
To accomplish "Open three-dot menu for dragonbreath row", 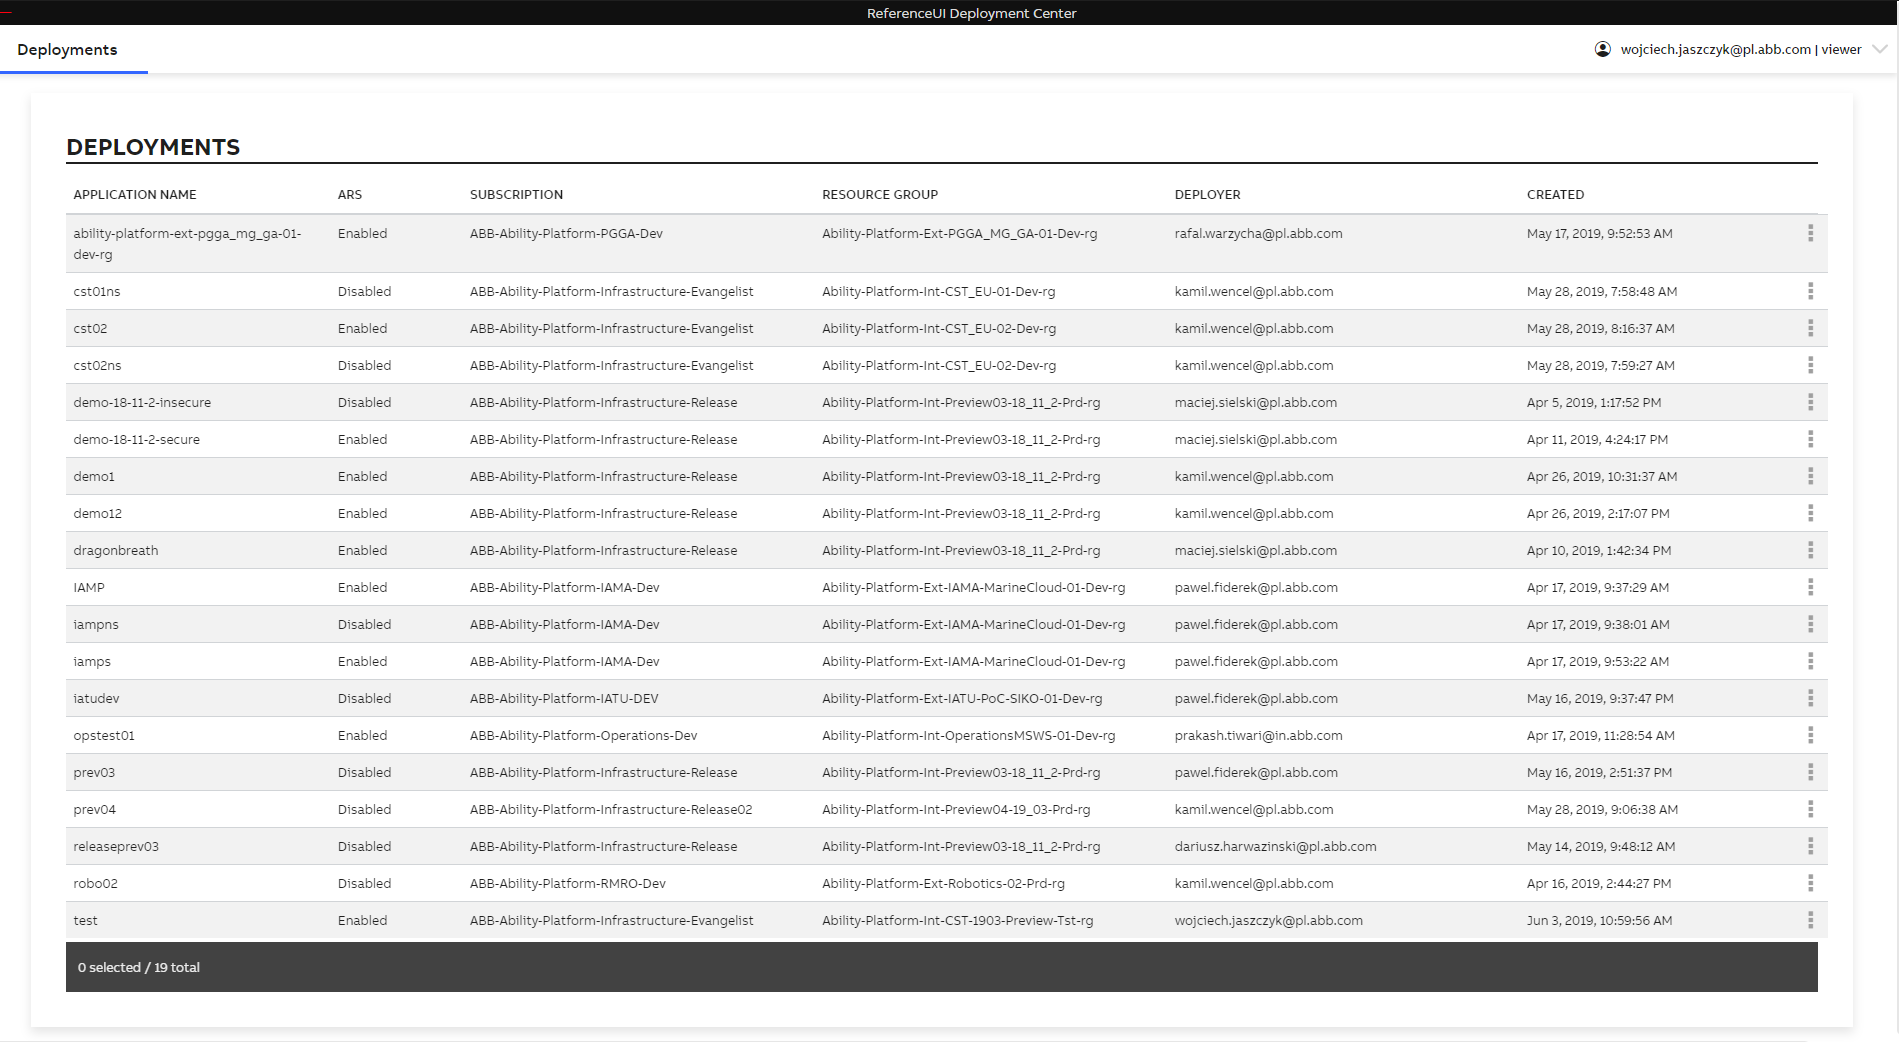I will tap(1810, 550).
